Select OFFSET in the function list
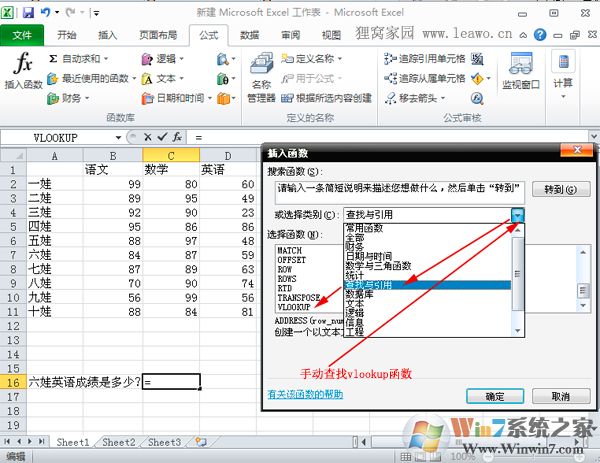Viewport: 600px width, 463px height. click(292, 260)
